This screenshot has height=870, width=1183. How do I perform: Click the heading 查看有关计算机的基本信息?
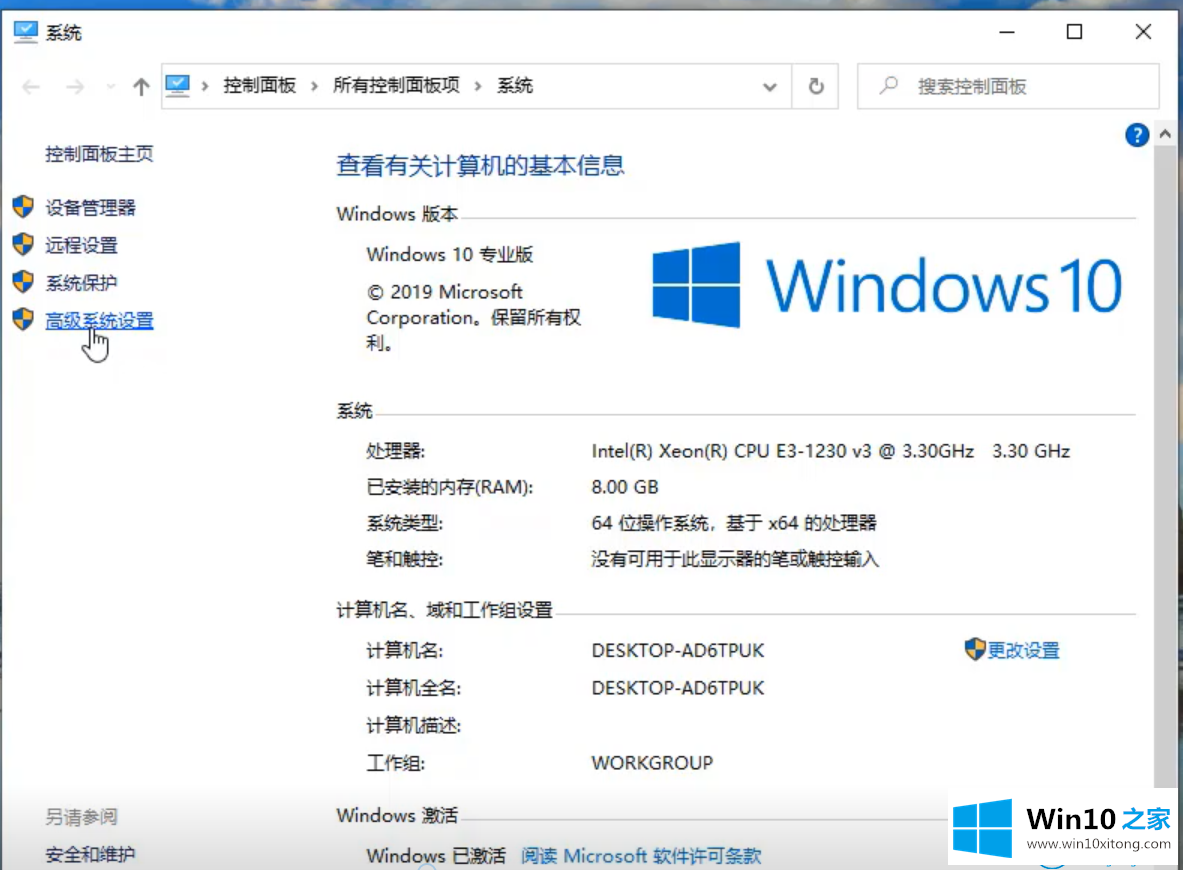tap(481, 165)
